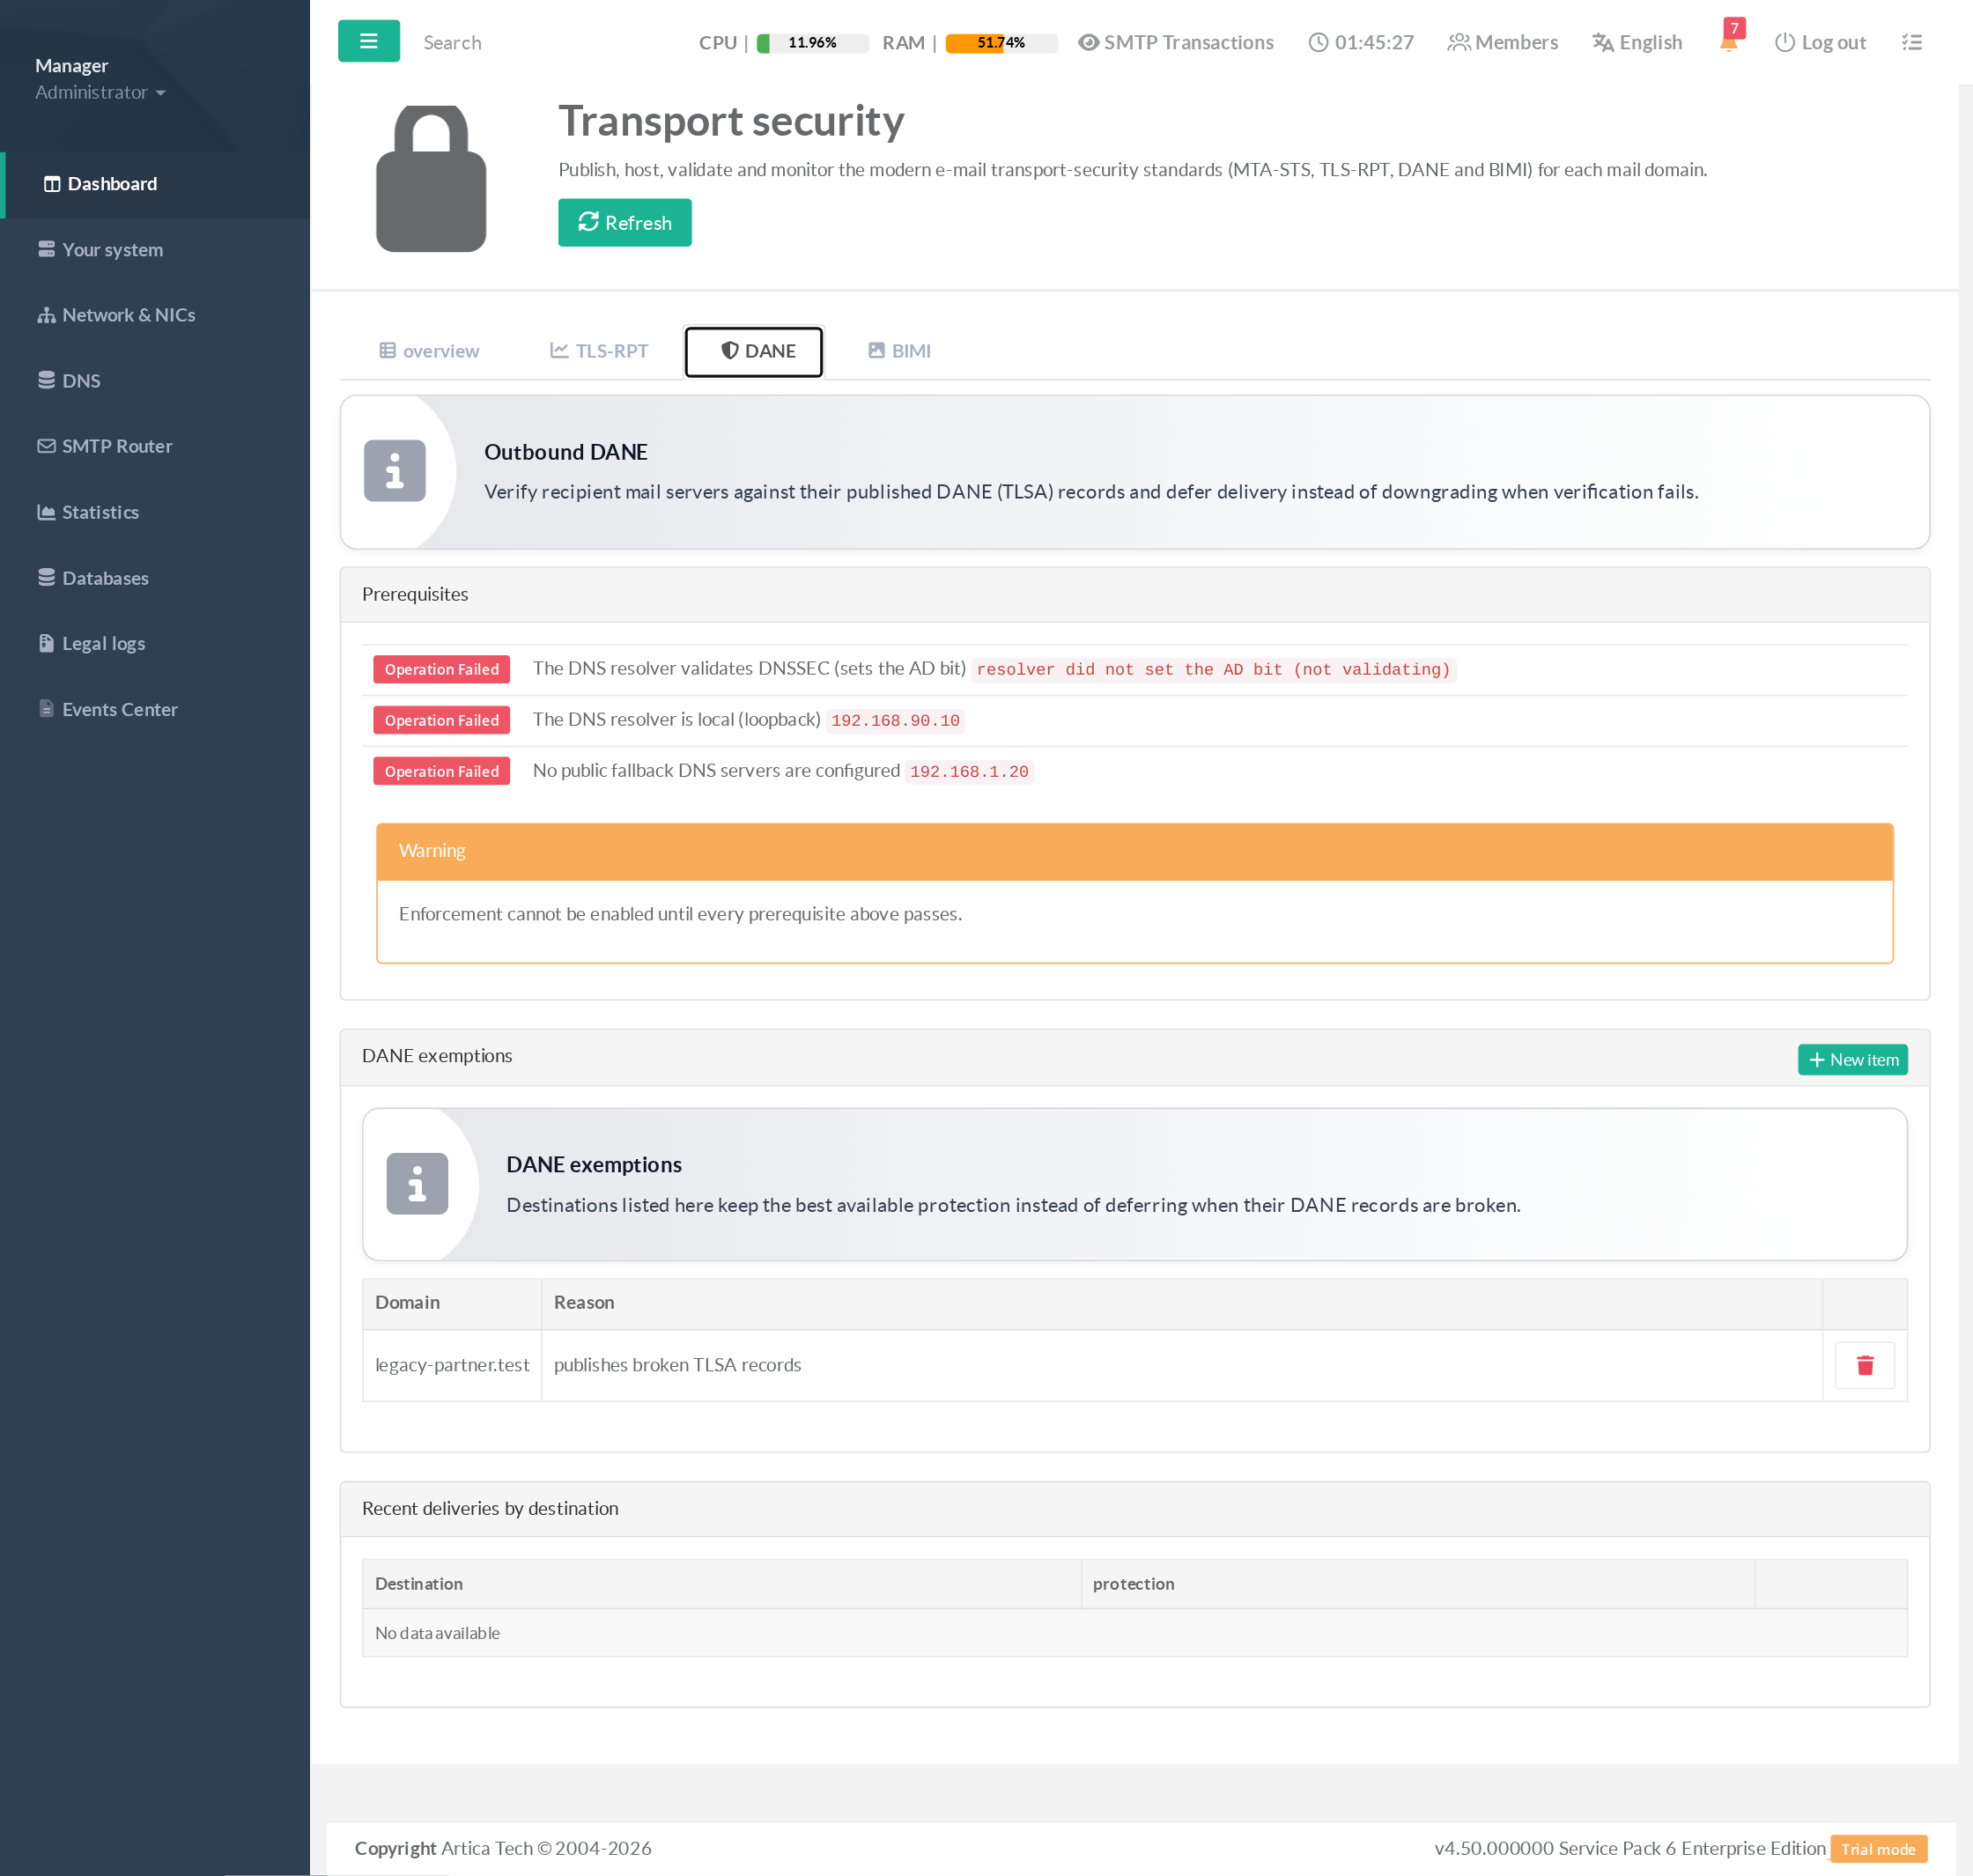Click the Prerequisites panel header

pos(1134,595)
